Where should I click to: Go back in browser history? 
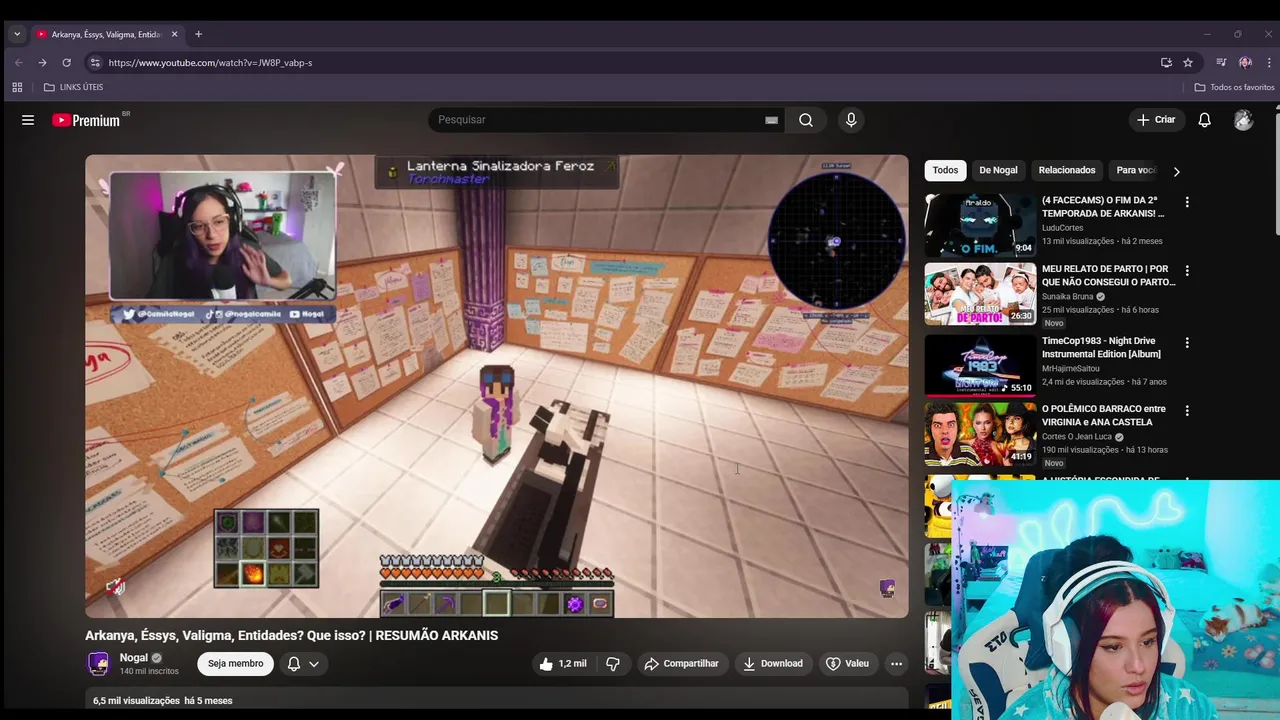point(18,62)
